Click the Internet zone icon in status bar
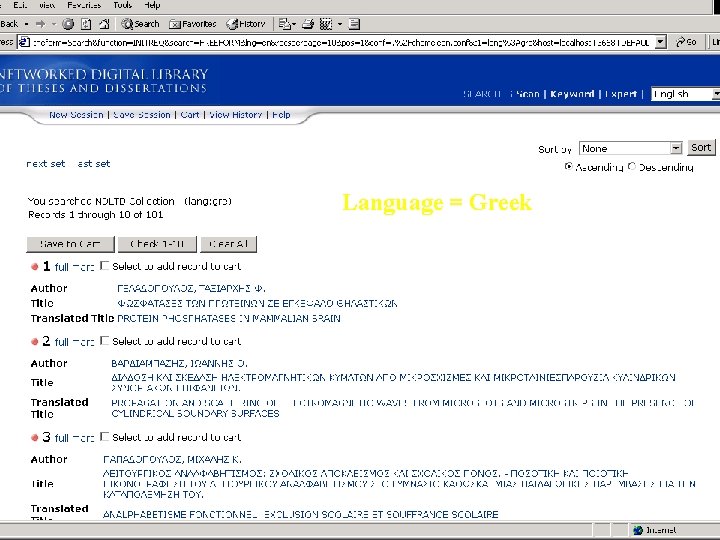Screen dimensions: 720x540 (637, 530)
